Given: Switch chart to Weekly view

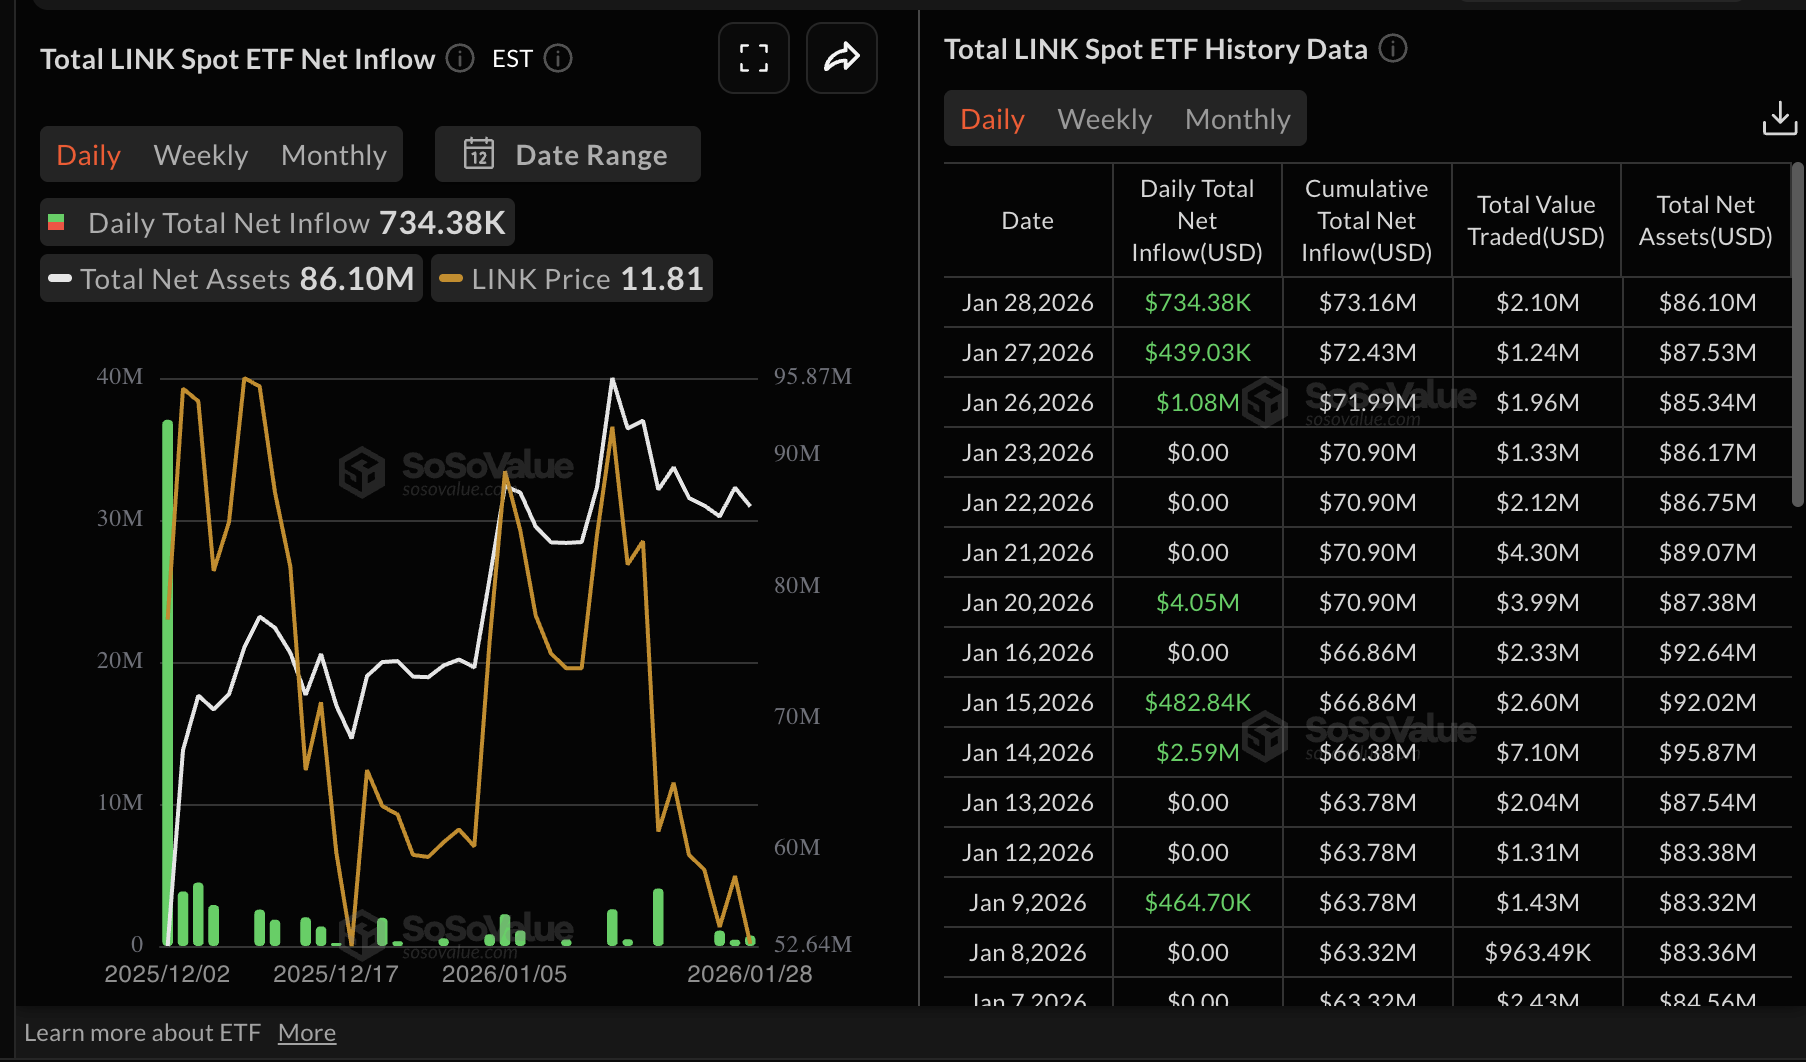Looking at the screenshot, I should tap(200, 154).
